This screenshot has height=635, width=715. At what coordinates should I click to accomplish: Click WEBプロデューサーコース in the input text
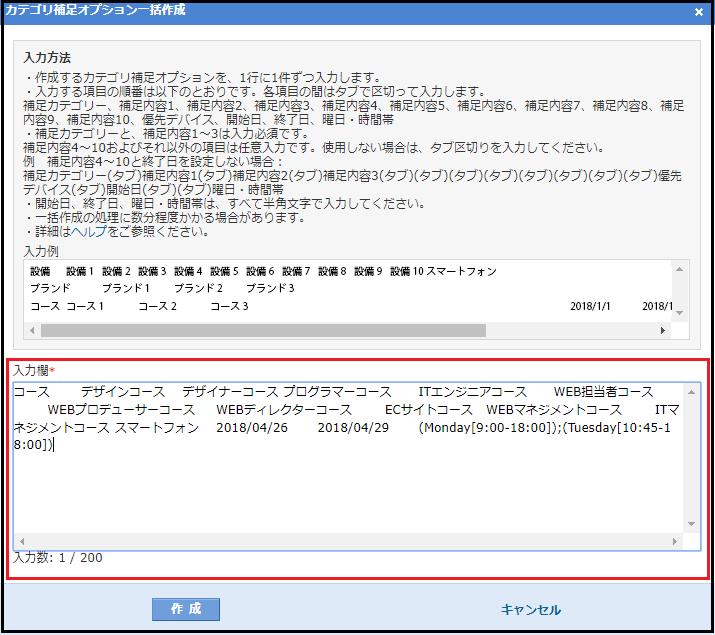[x=121, y=410]
